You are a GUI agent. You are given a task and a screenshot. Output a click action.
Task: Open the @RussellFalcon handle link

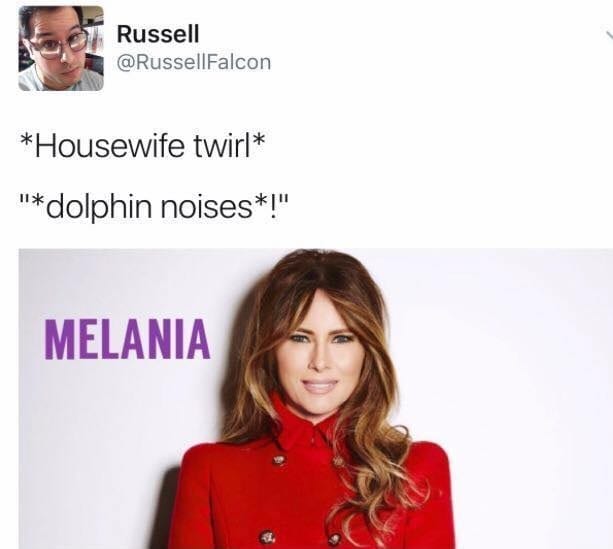pyautogui.click(x=194, y=62)
